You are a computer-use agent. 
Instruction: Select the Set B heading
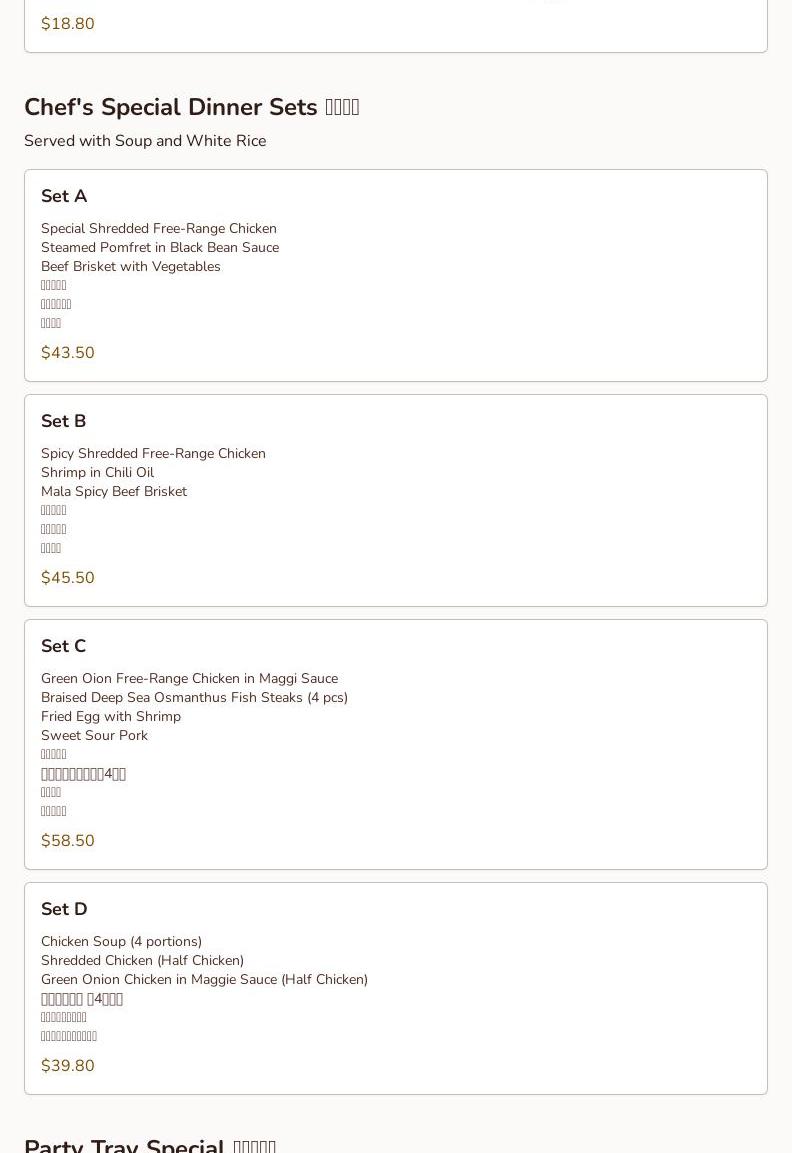click(63, 421)
